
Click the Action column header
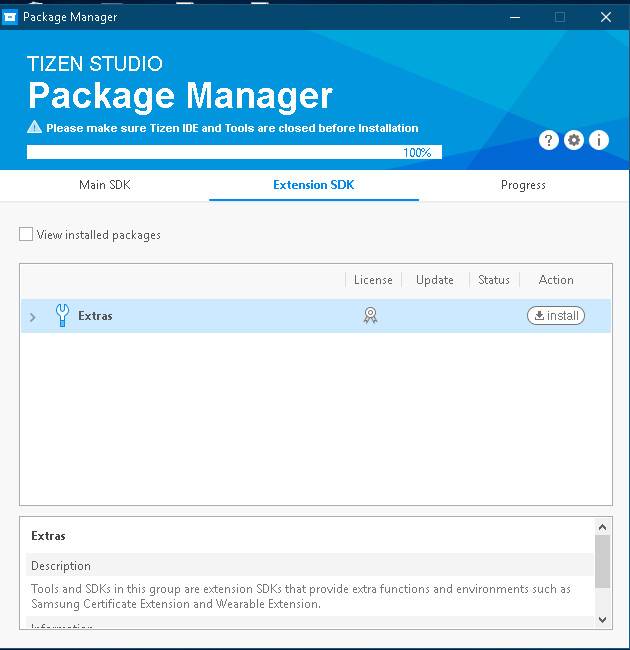click(x=556, y=280)
